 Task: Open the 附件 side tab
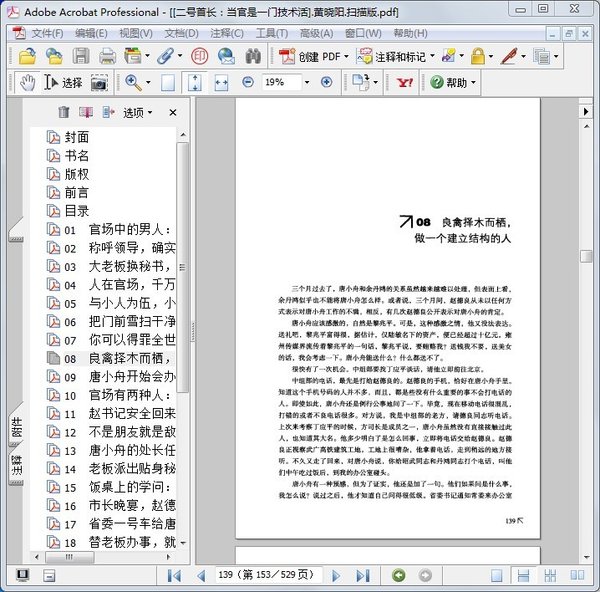(17, 427)
